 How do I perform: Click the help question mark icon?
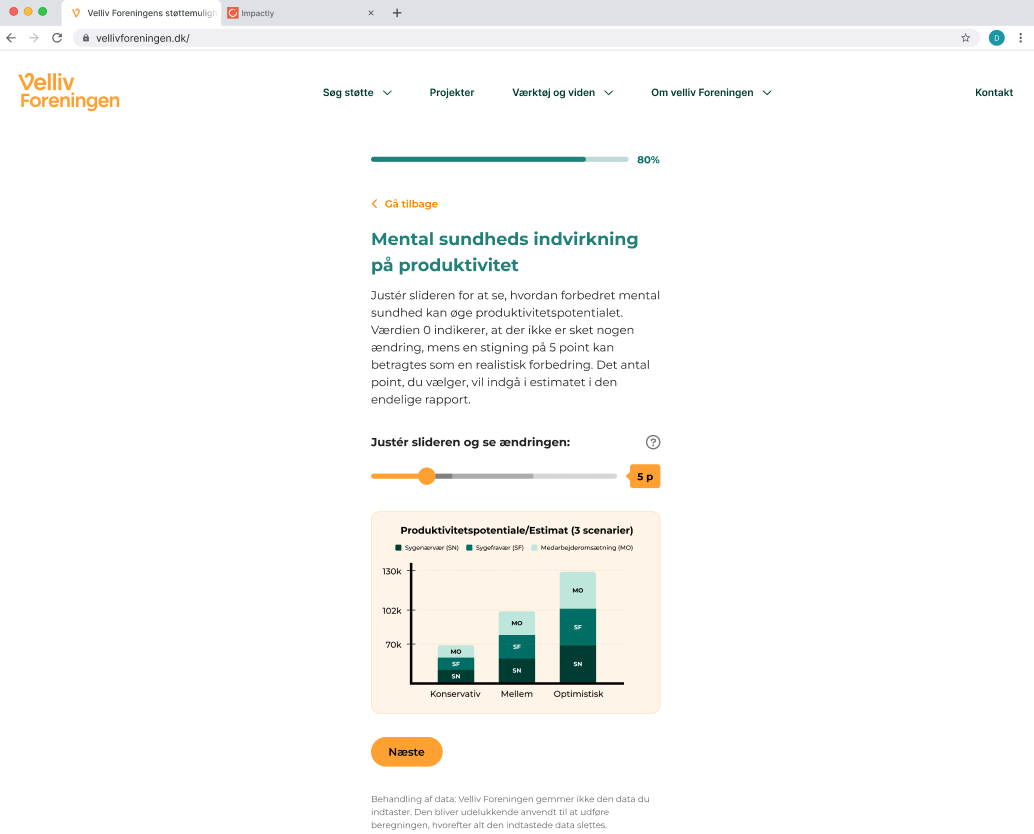[x=652, y=442]
